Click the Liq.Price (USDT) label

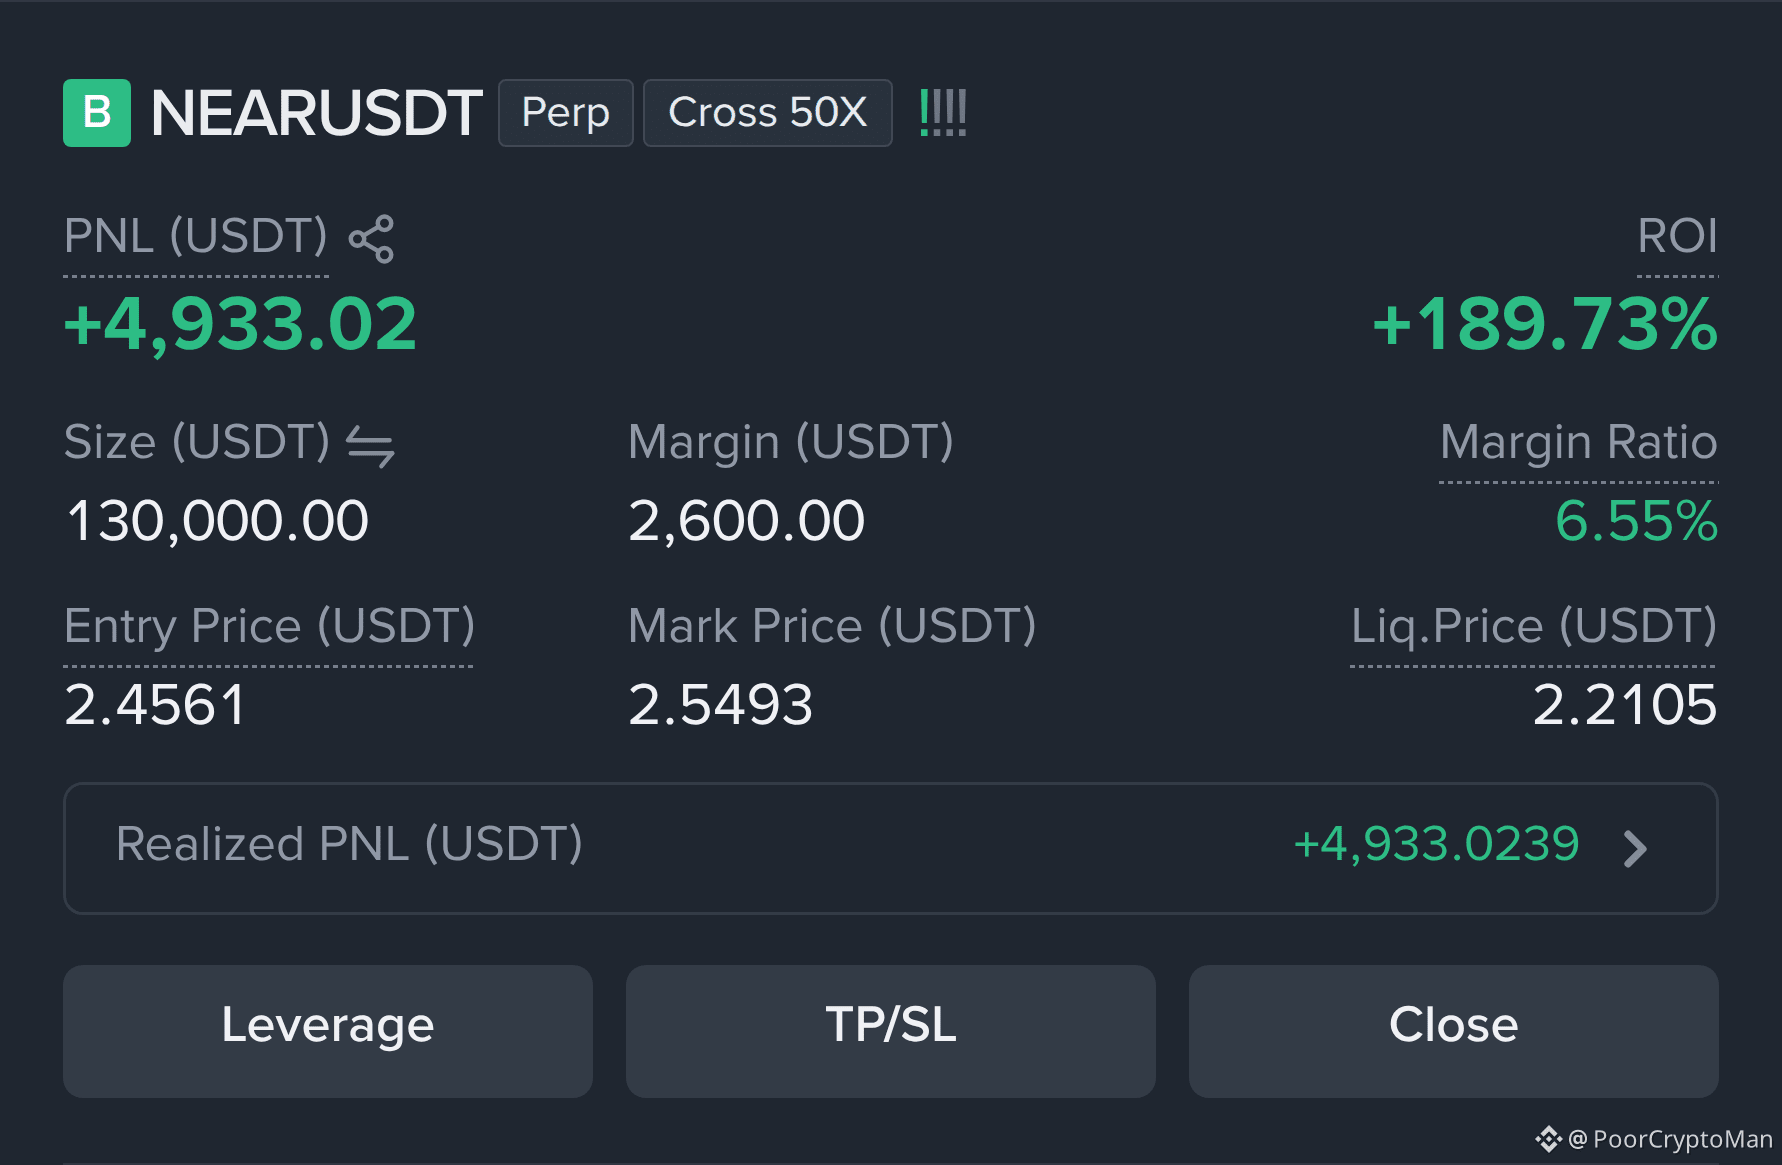click(1534, 627)
